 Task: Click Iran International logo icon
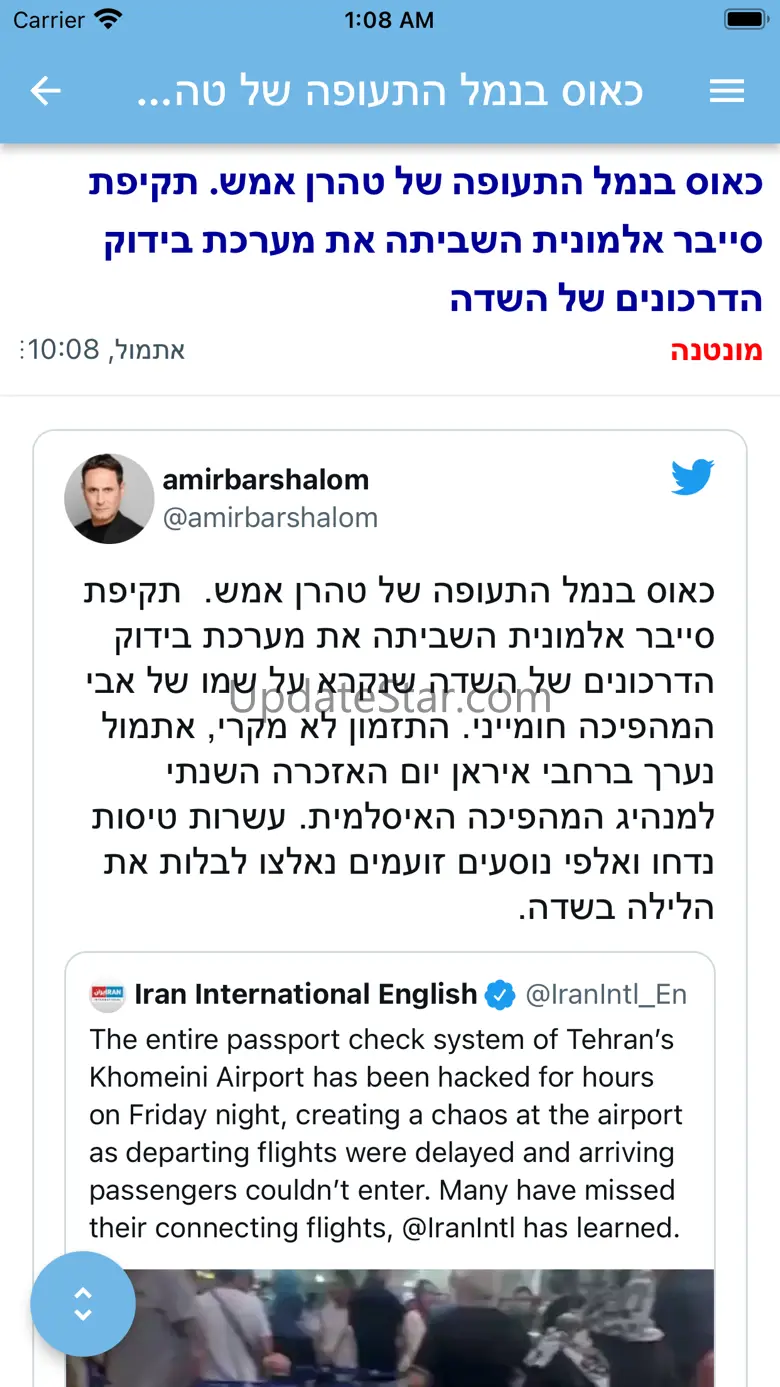[x=107, y=994]
